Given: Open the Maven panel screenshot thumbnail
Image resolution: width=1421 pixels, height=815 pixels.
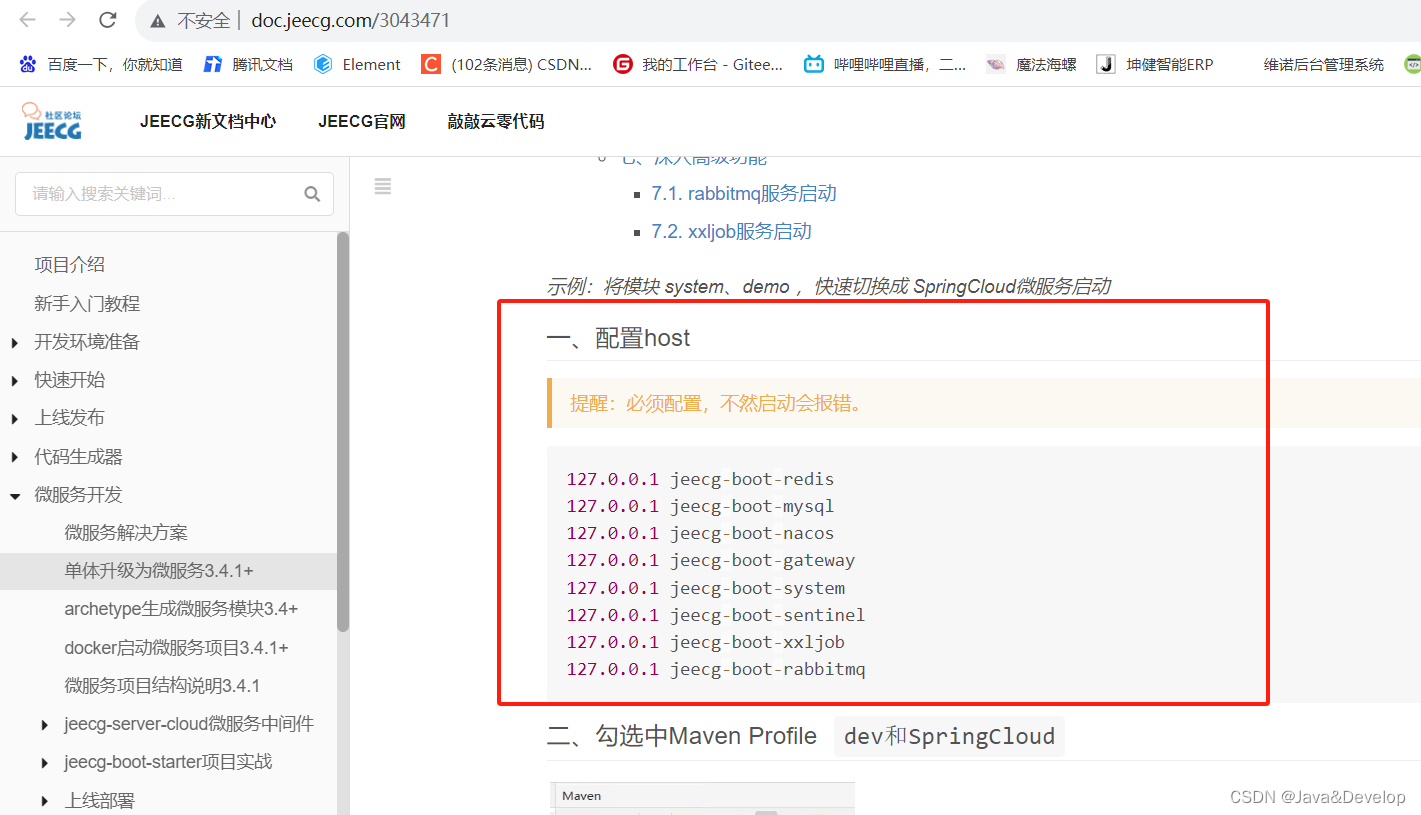Looking at the screenshot, I should [702, 798].
